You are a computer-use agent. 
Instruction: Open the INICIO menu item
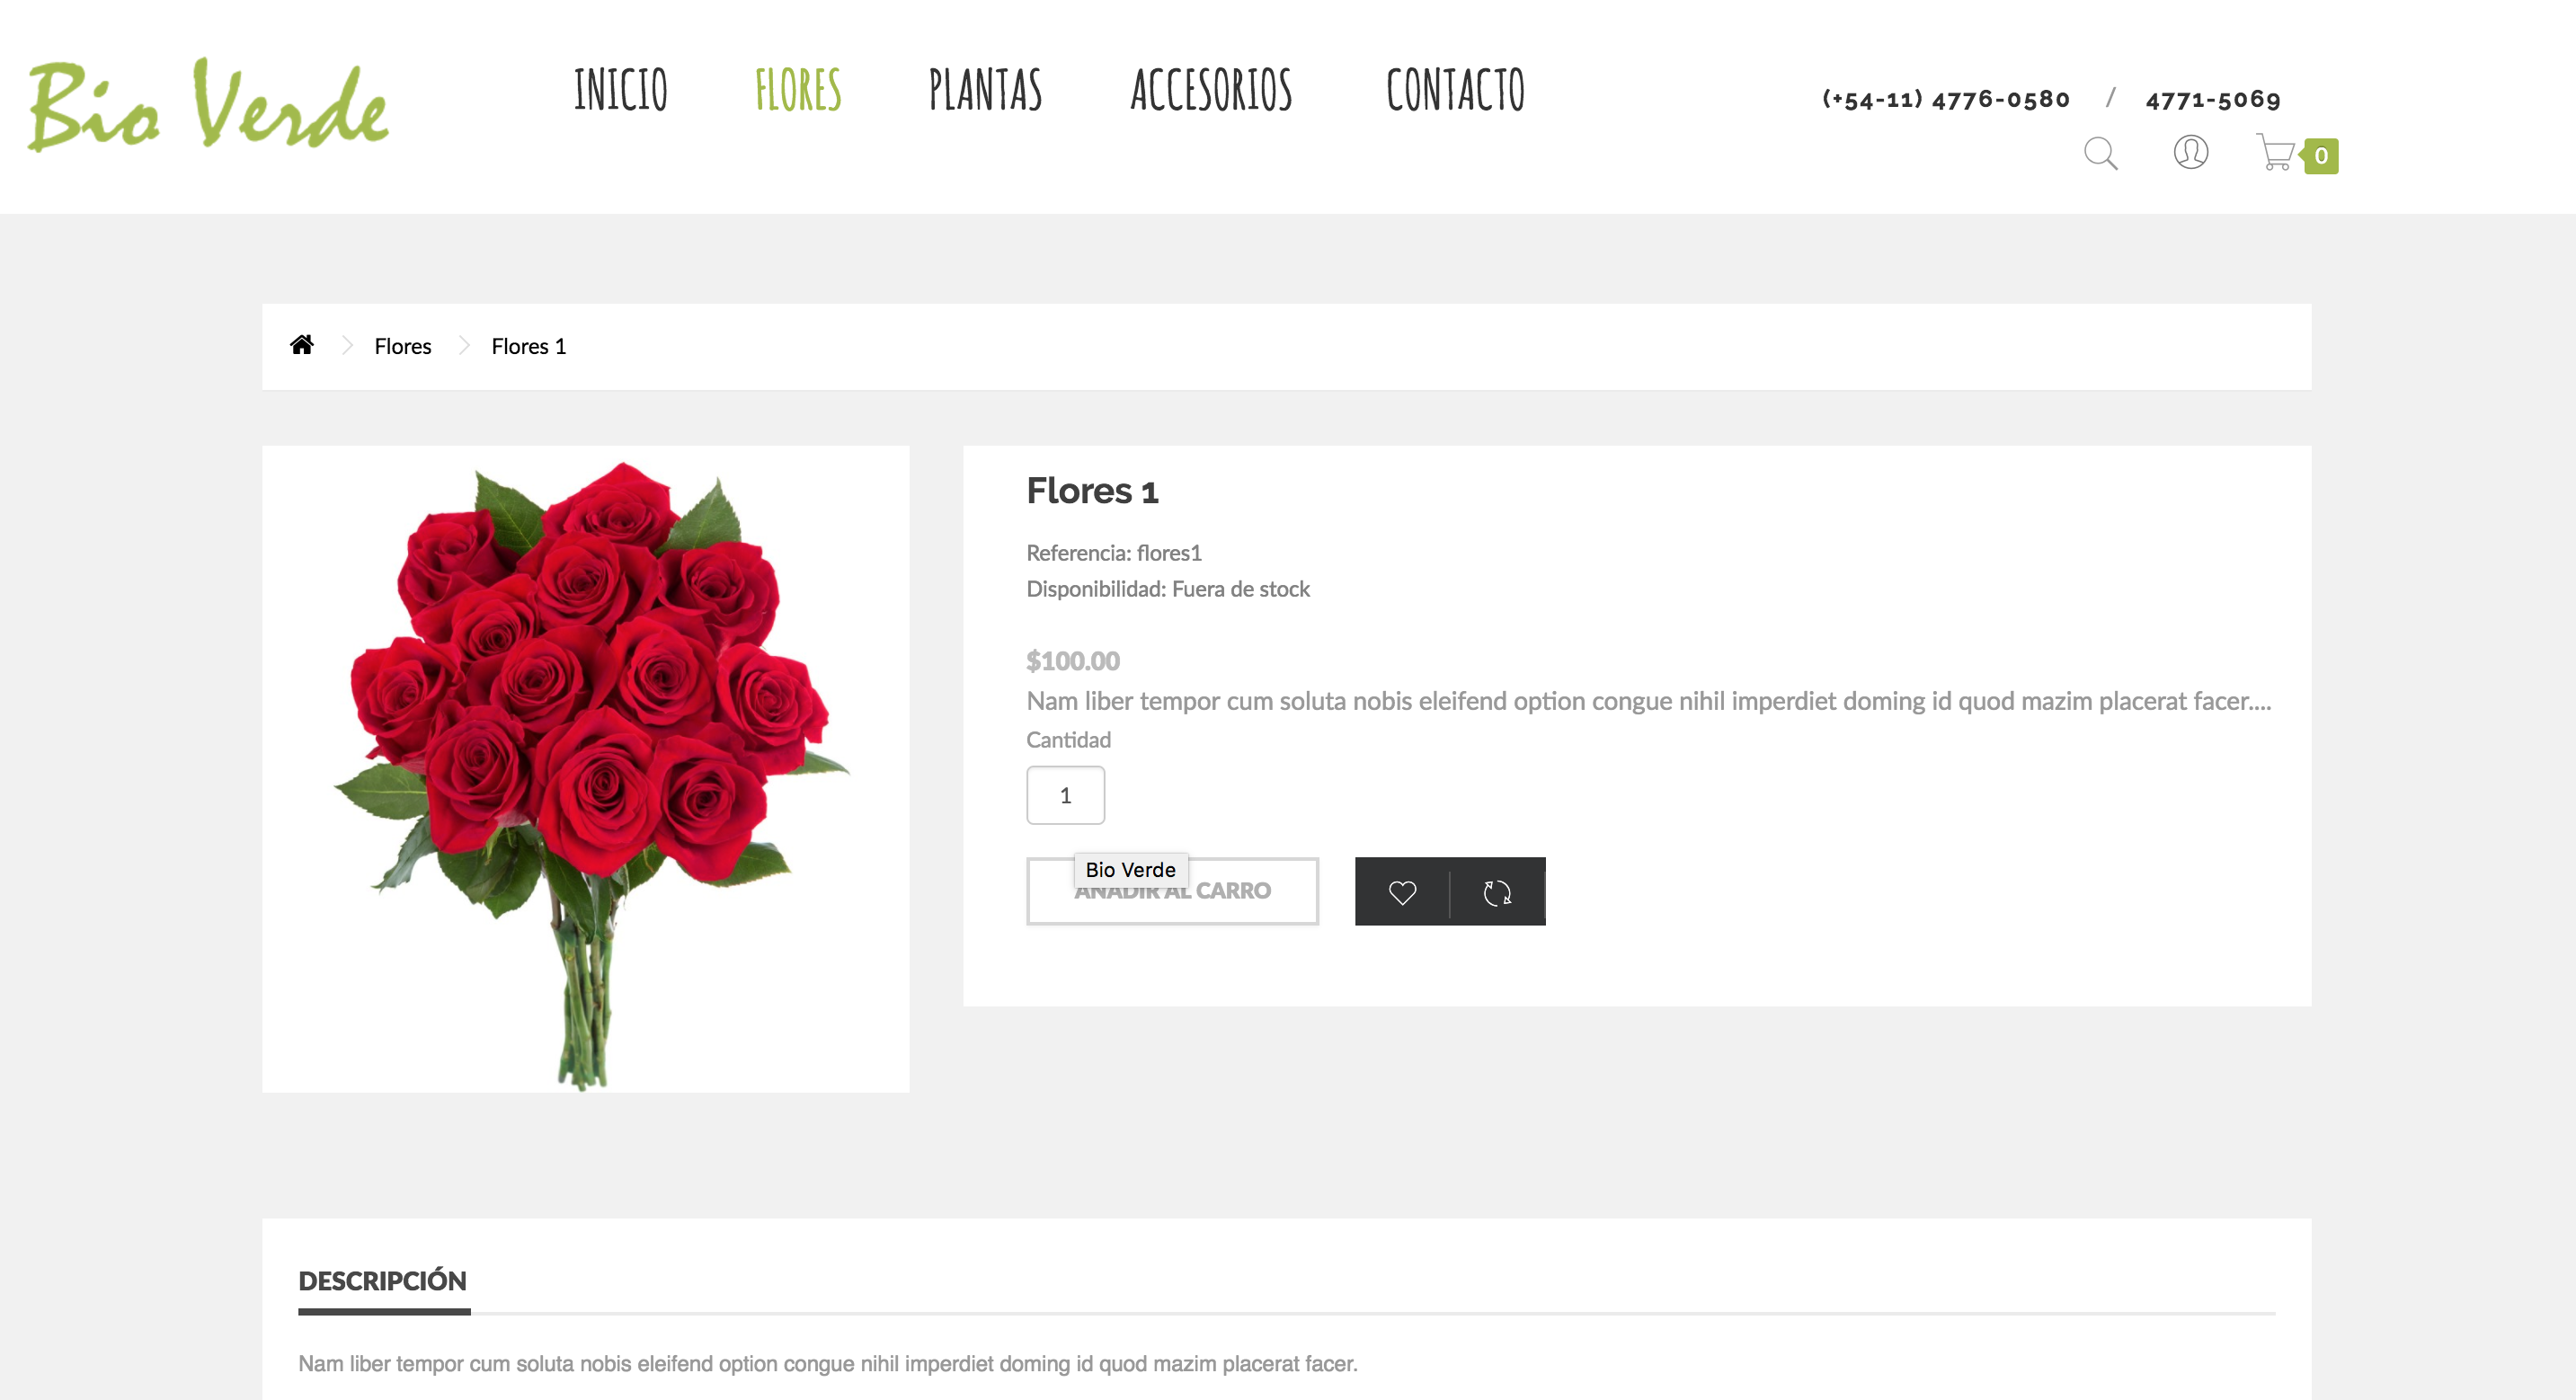pos(621,90)
